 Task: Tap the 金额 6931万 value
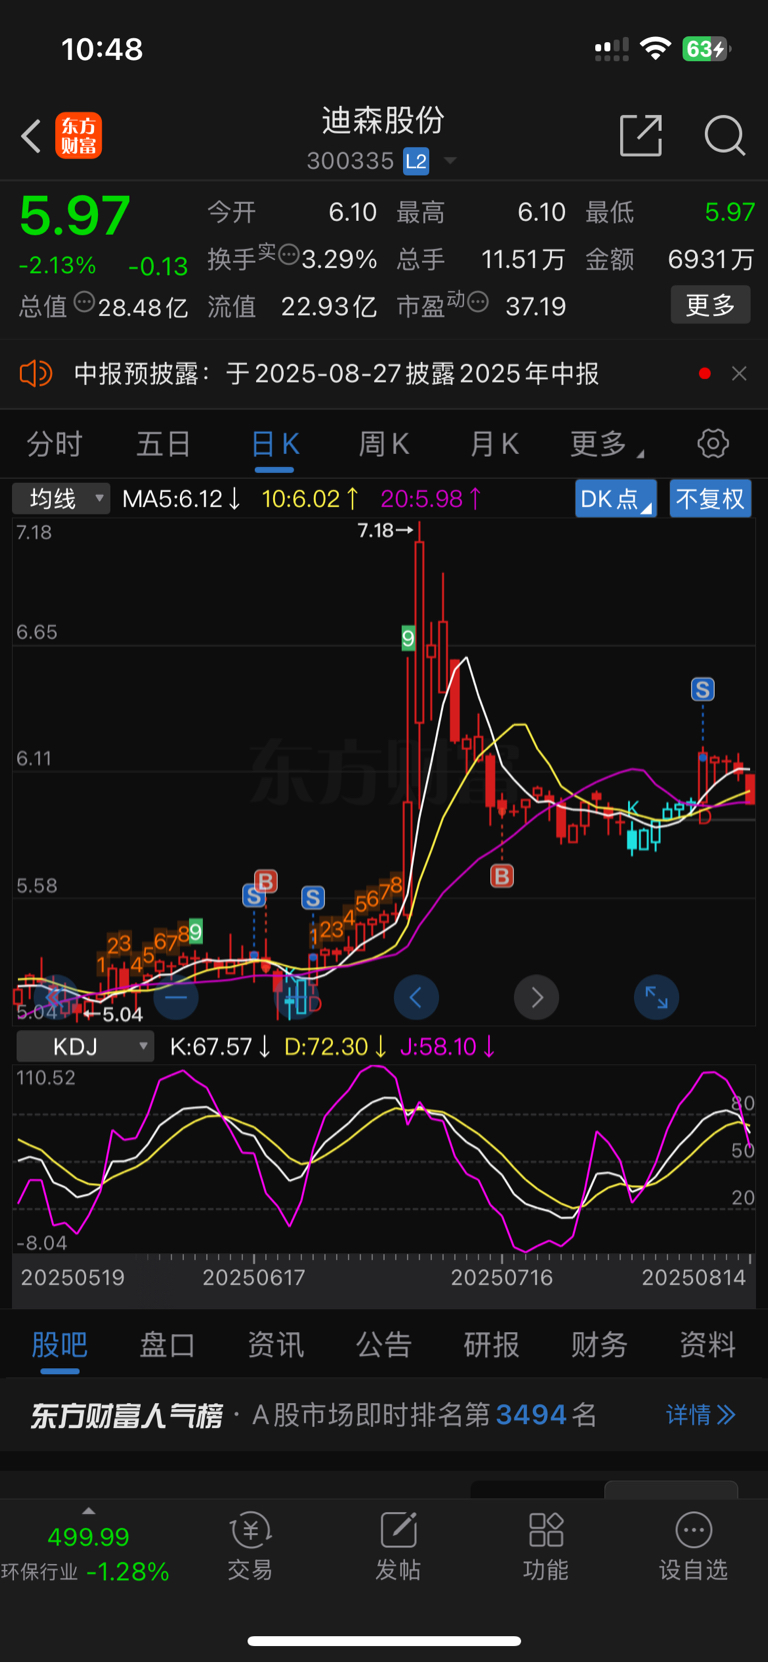click(711, 259)
